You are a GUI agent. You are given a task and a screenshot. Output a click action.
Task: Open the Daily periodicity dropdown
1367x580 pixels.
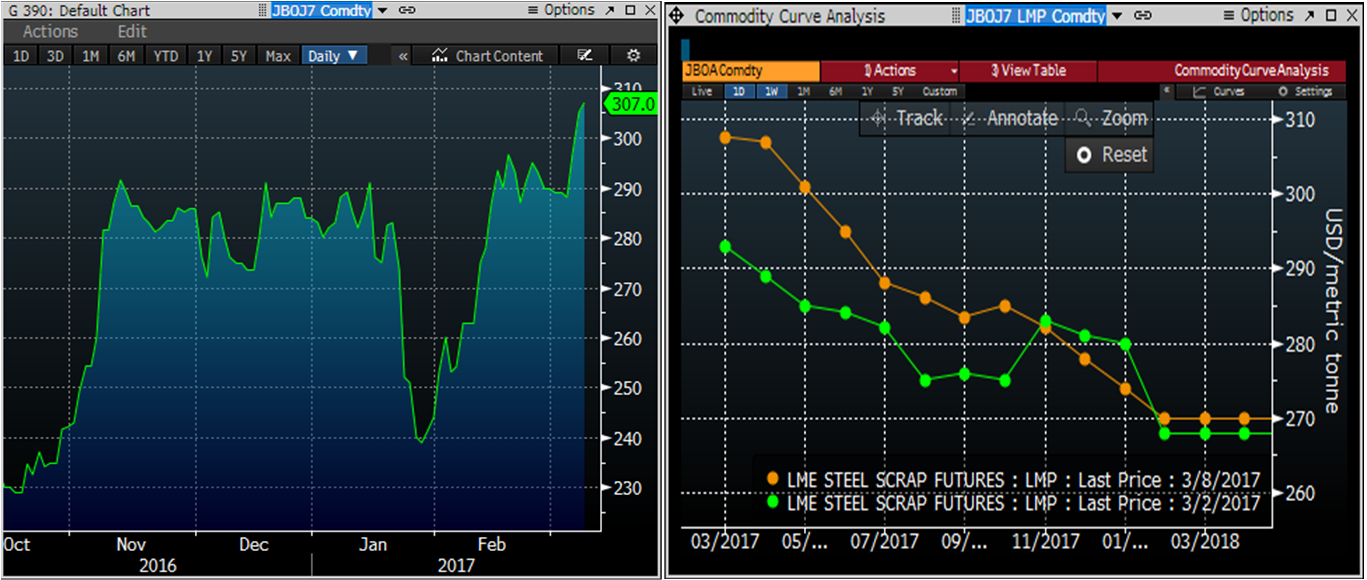[x=333, y=56]
